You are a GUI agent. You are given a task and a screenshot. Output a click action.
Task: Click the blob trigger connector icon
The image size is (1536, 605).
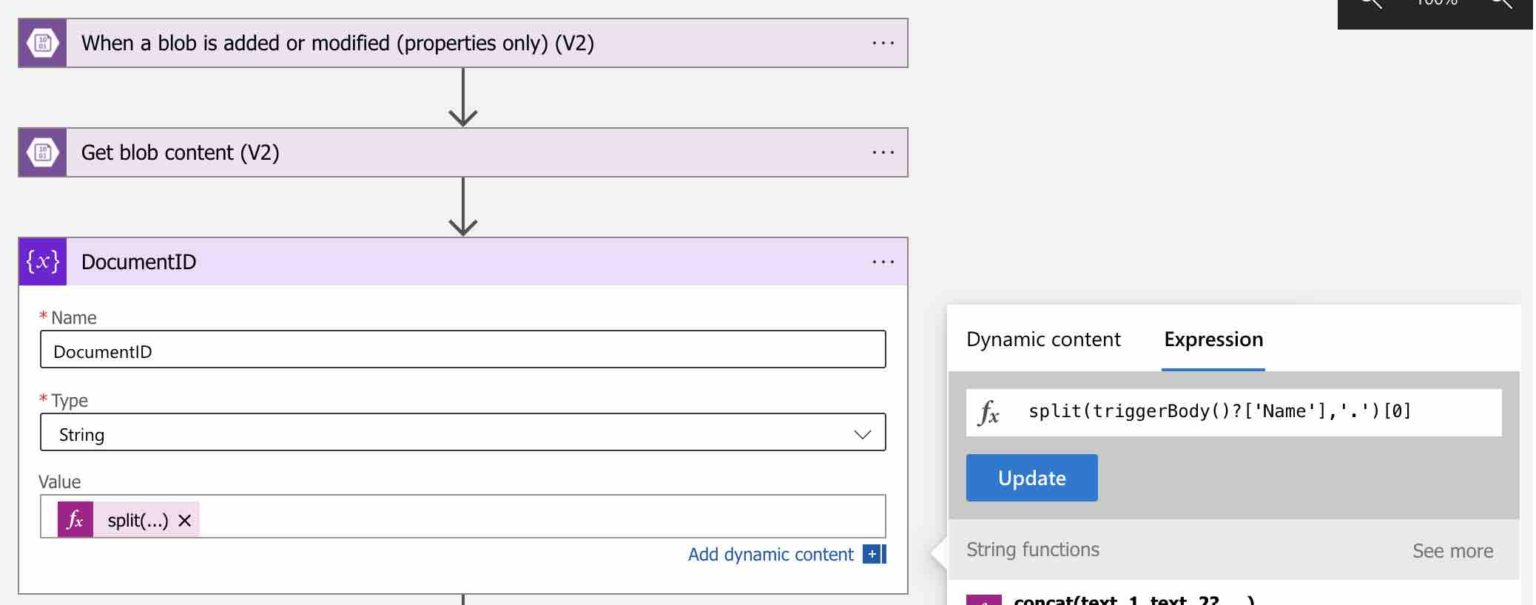pos(43,43)
